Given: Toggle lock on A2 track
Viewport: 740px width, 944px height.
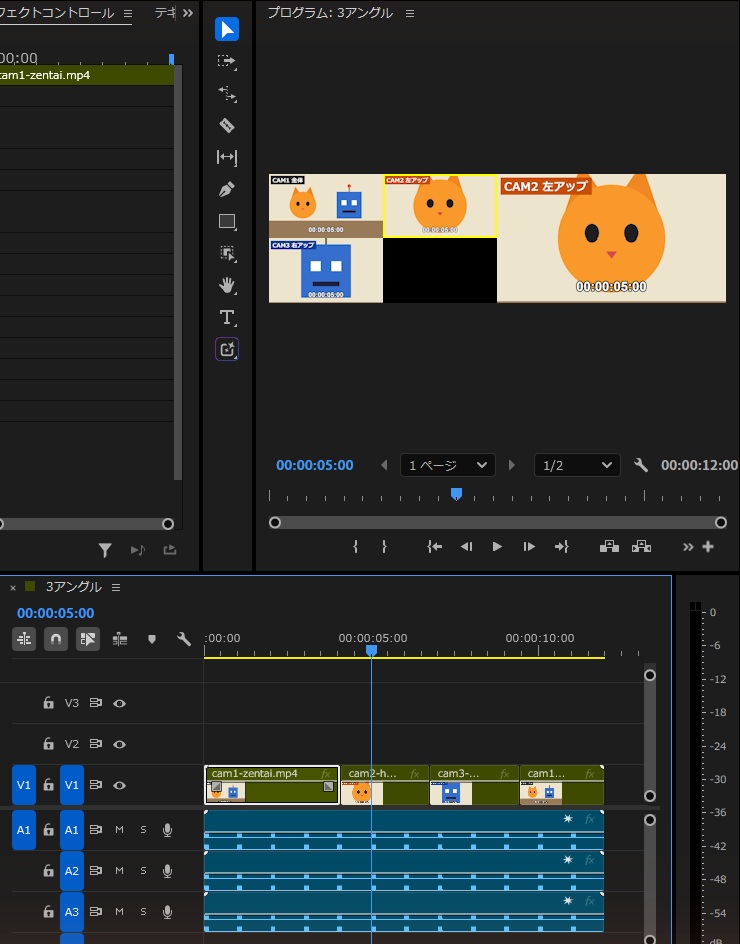Looking at the screenshot, I should pos(48,871).
